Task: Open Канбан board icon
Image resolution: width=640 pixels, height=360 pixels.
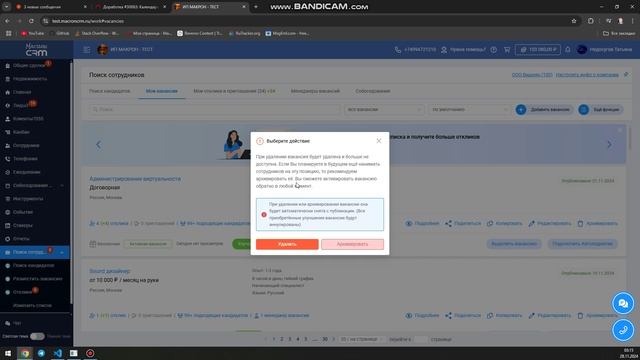Action: point(7,132)
